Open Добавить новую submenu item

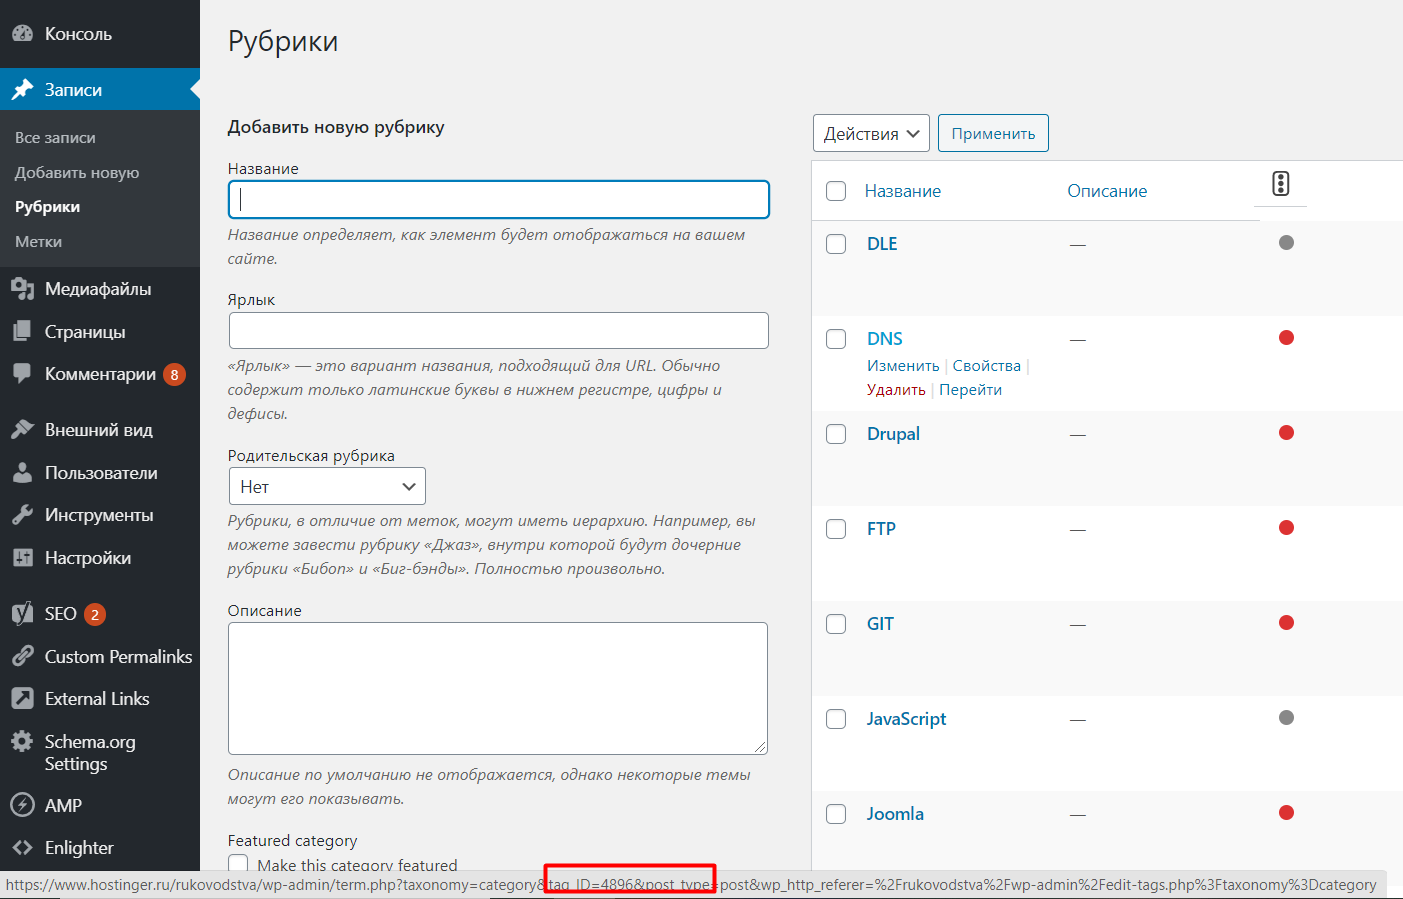coord(77,173)
